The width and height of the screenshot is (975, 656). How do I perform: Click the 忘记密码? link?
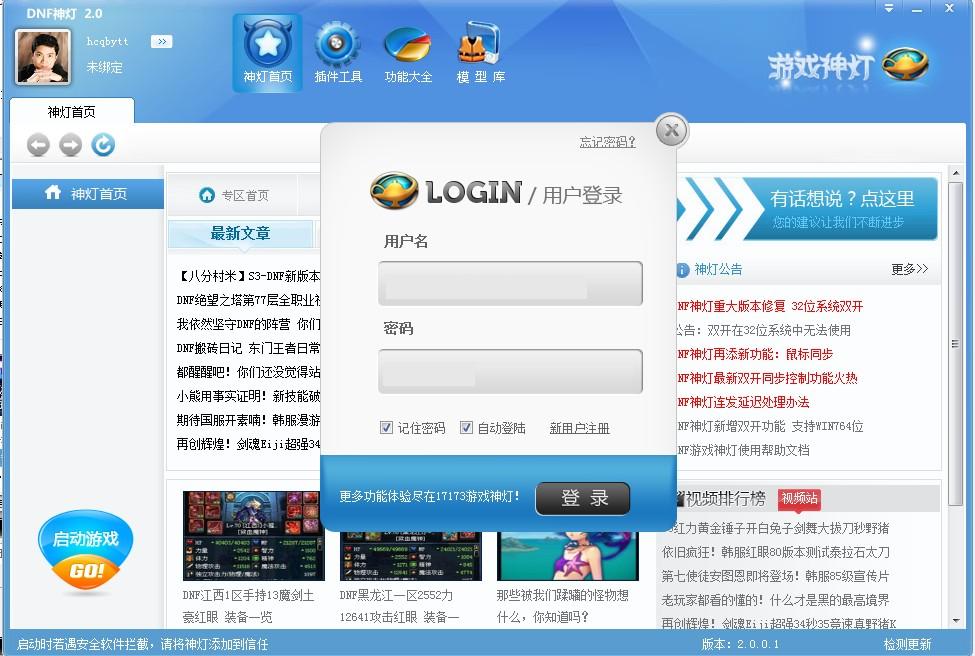pyautogui.click(x=607, y=142)
